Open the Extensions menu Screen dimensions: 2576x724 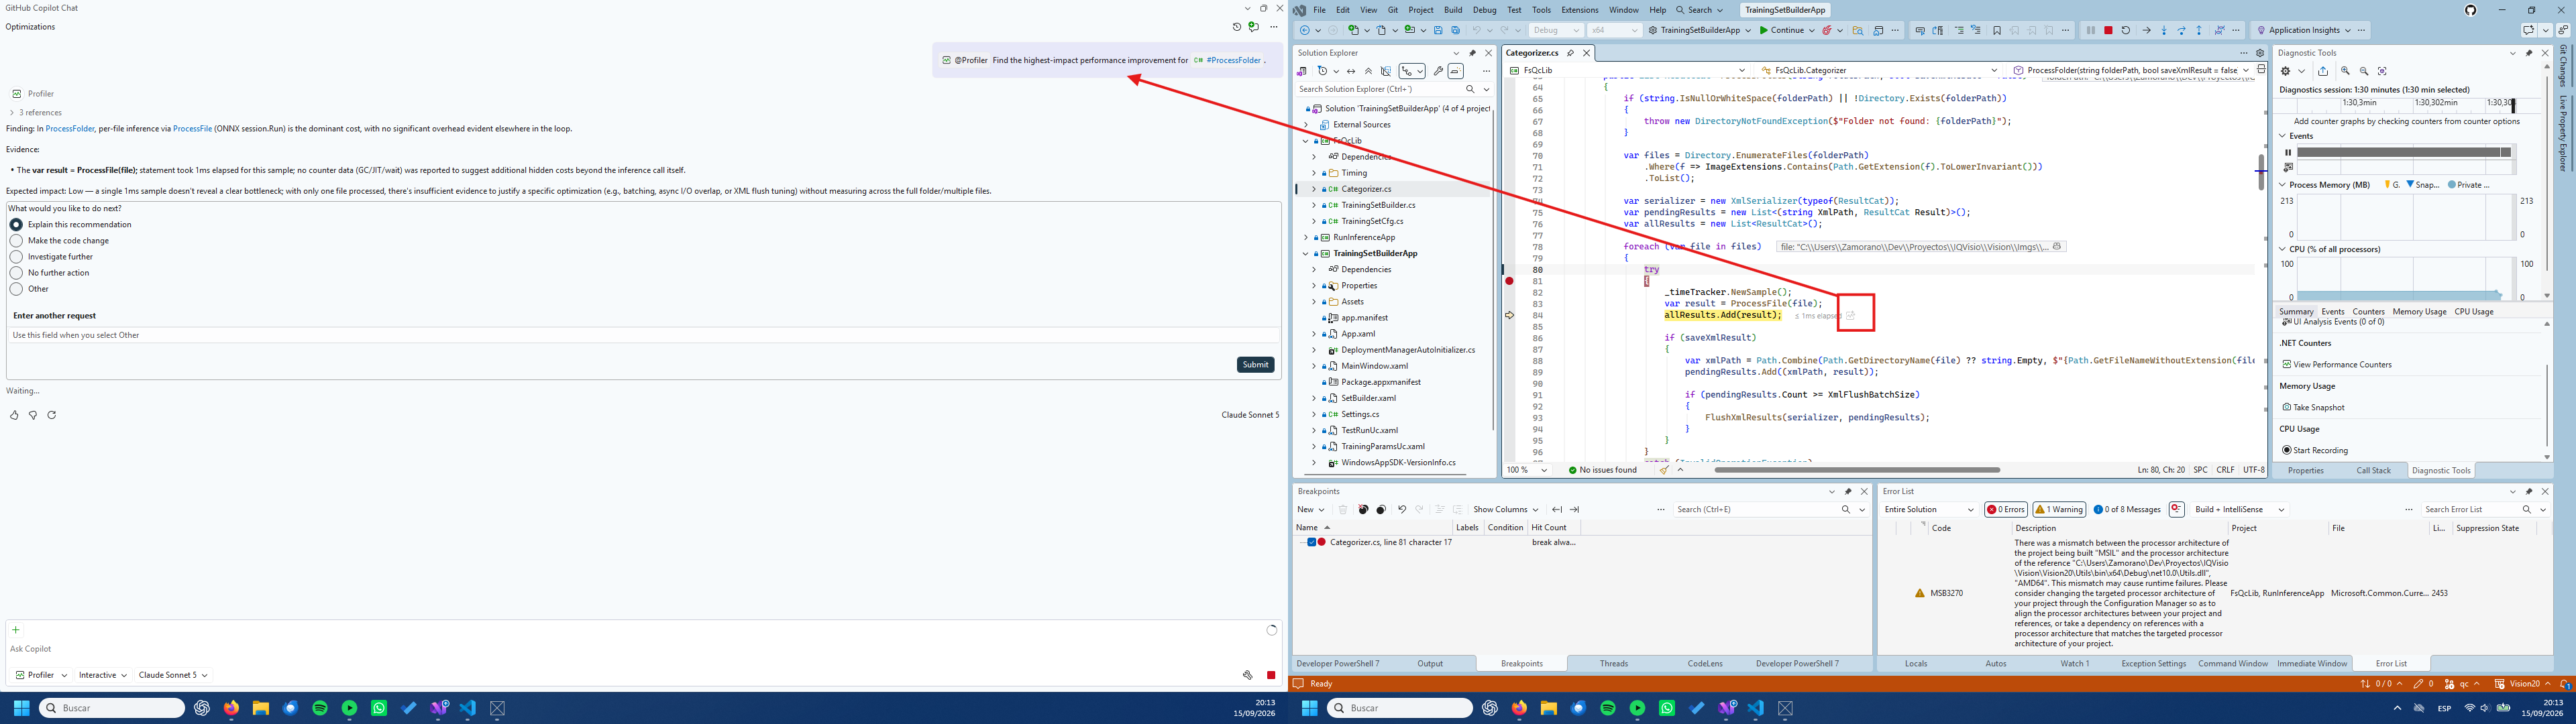tap(1580, 10)
